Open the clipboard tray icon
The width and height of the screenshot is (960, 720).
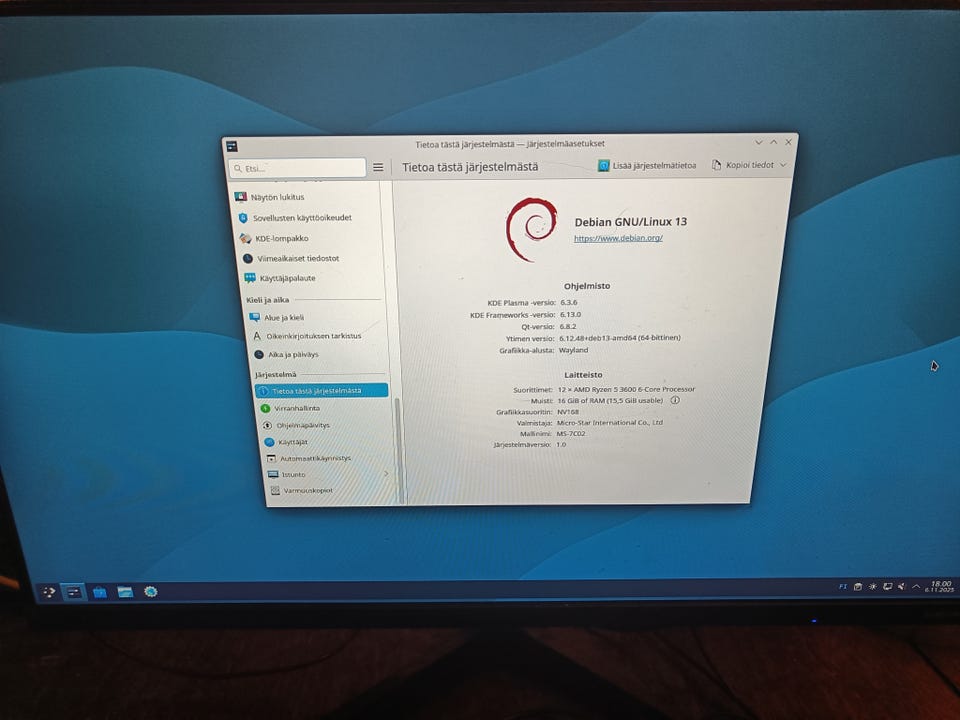point(858,587)
